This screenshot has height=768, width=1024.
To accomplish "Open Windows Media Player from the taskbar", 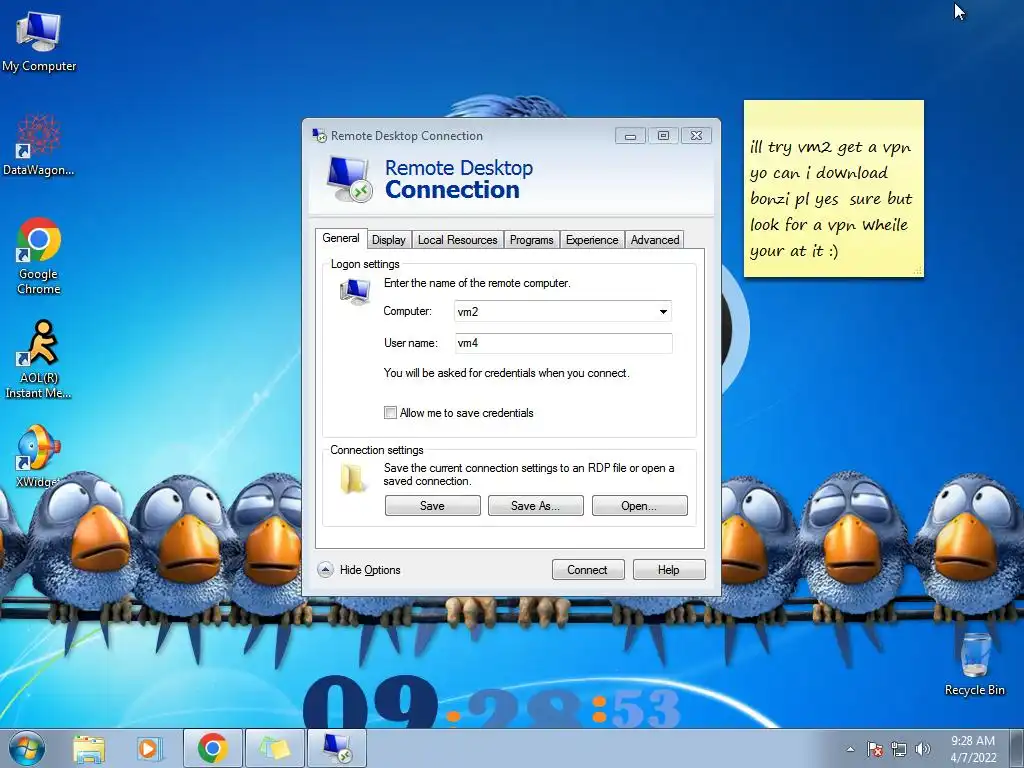I will pyautogui.click(x=150, y=748).
